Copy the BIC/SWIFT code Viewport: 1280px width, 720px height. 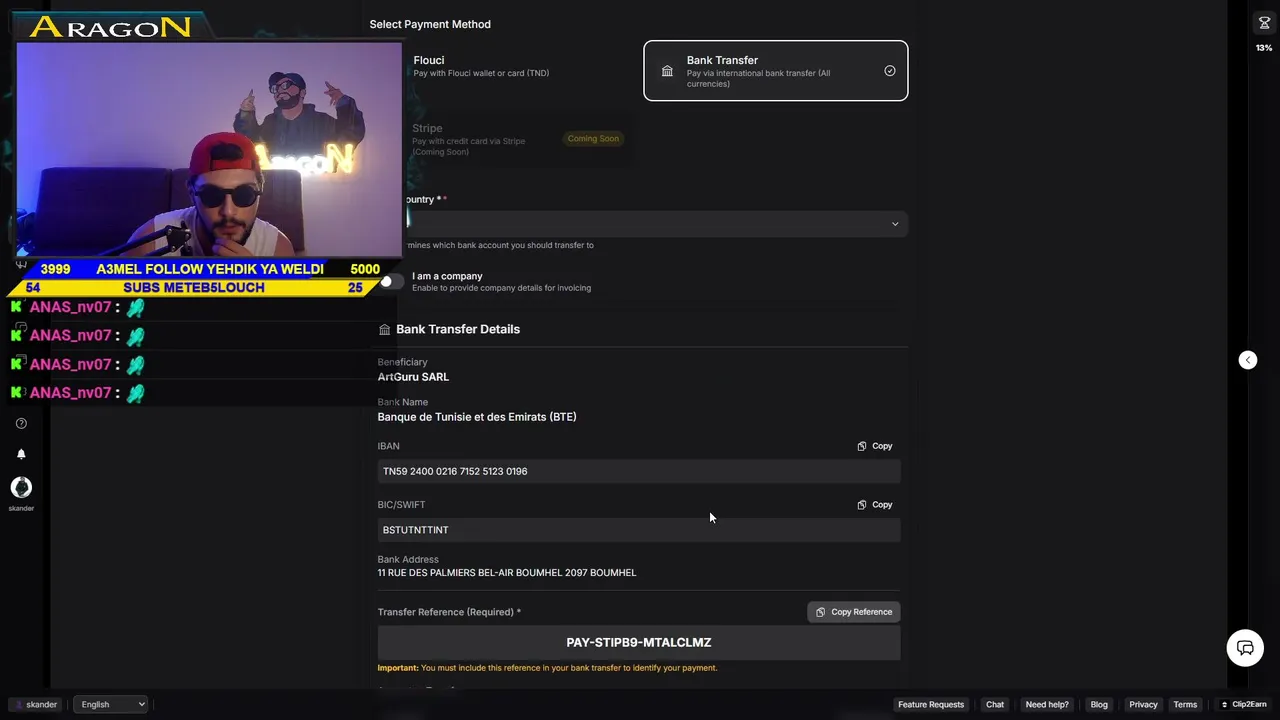[875, 505]
